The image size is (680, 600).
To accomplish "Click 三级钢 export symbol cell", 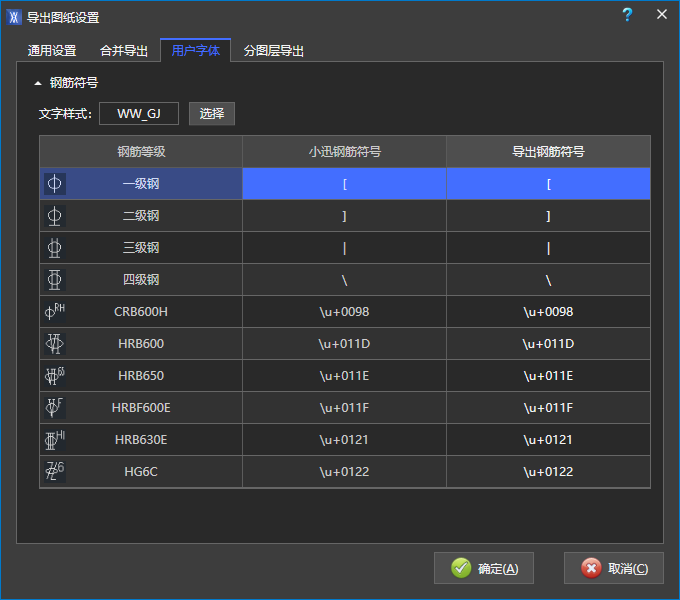I will tap(549, 248).
